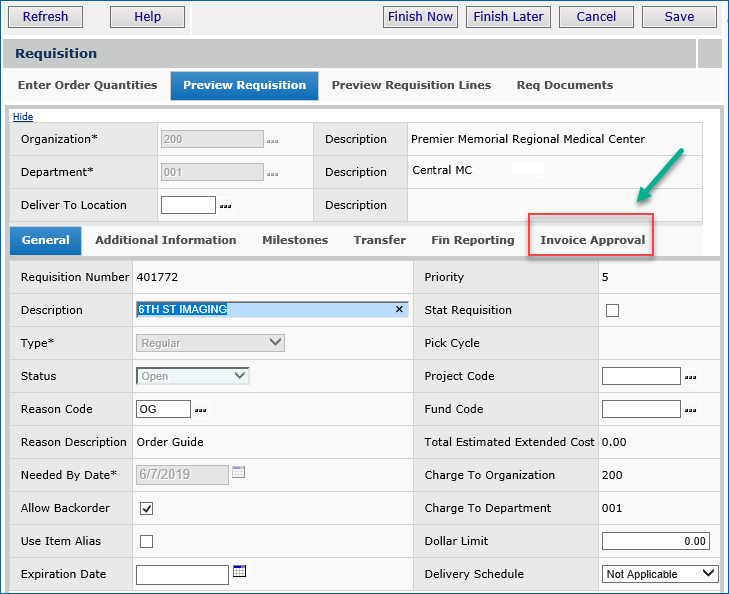This screenshot has height=594, width=729.
Task: Open Reason Code lookup dots
Action: pyautogui.click(x=201, y=410)
